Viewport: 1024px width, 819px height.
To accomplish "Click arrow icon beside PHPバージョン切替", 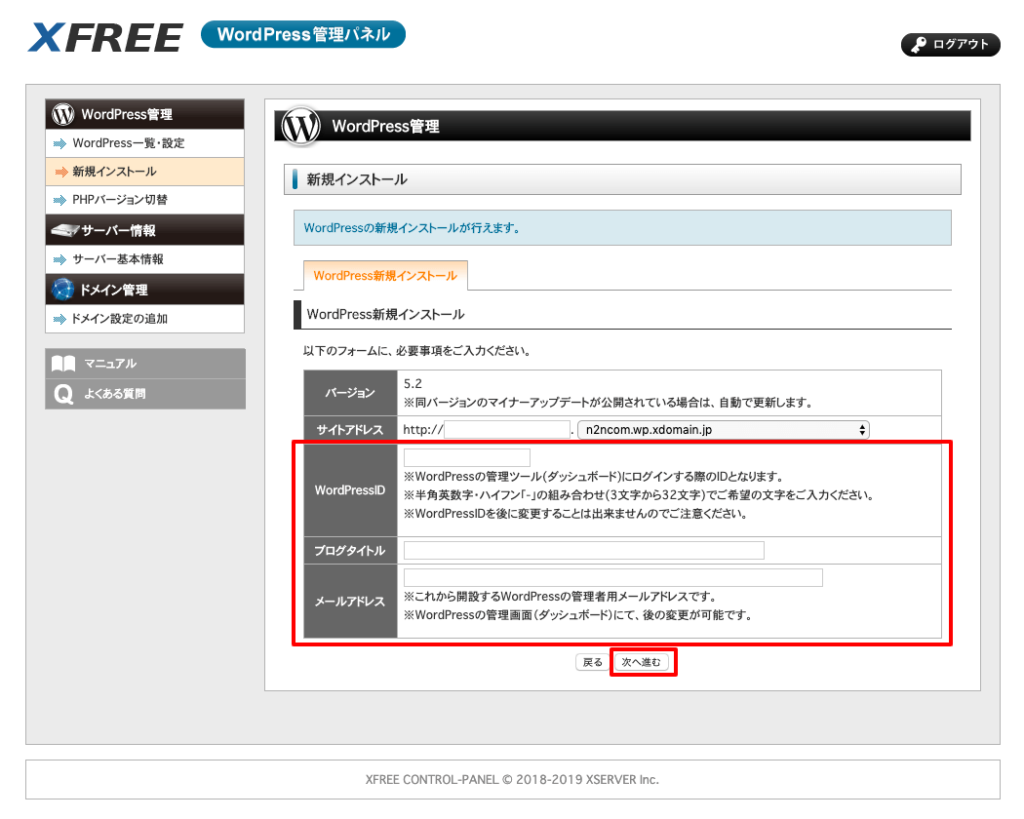I will pos(60,200).
